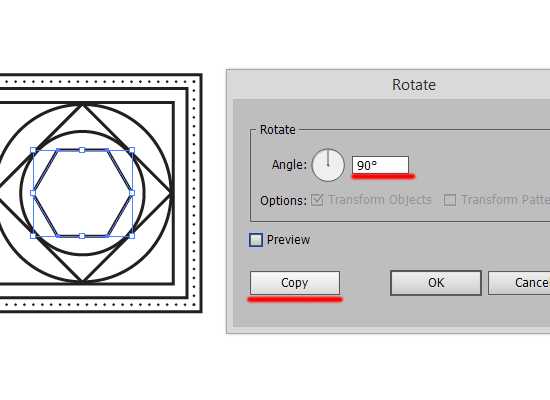Click the bottom-left selection handle of hexagon

(33, 236)
